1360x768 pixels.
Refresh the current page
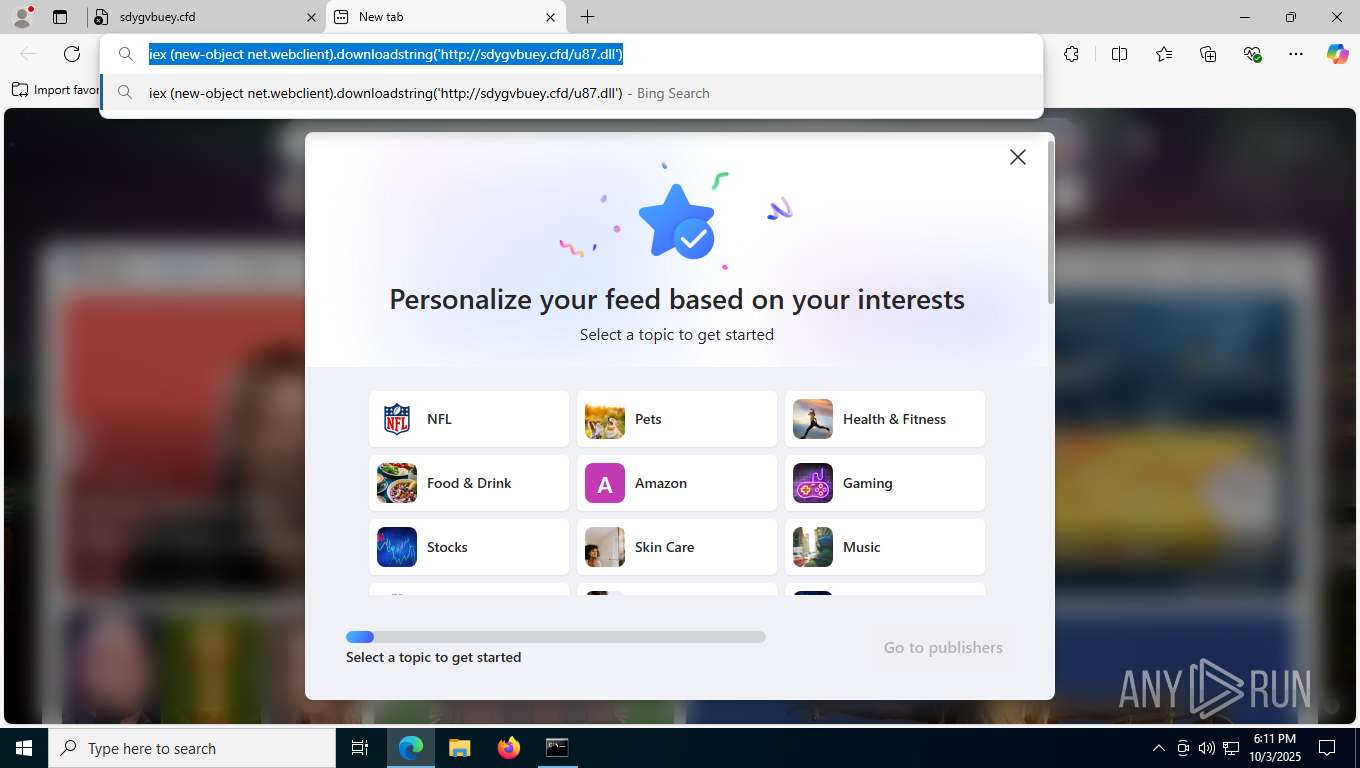click(x=72, y=54)
